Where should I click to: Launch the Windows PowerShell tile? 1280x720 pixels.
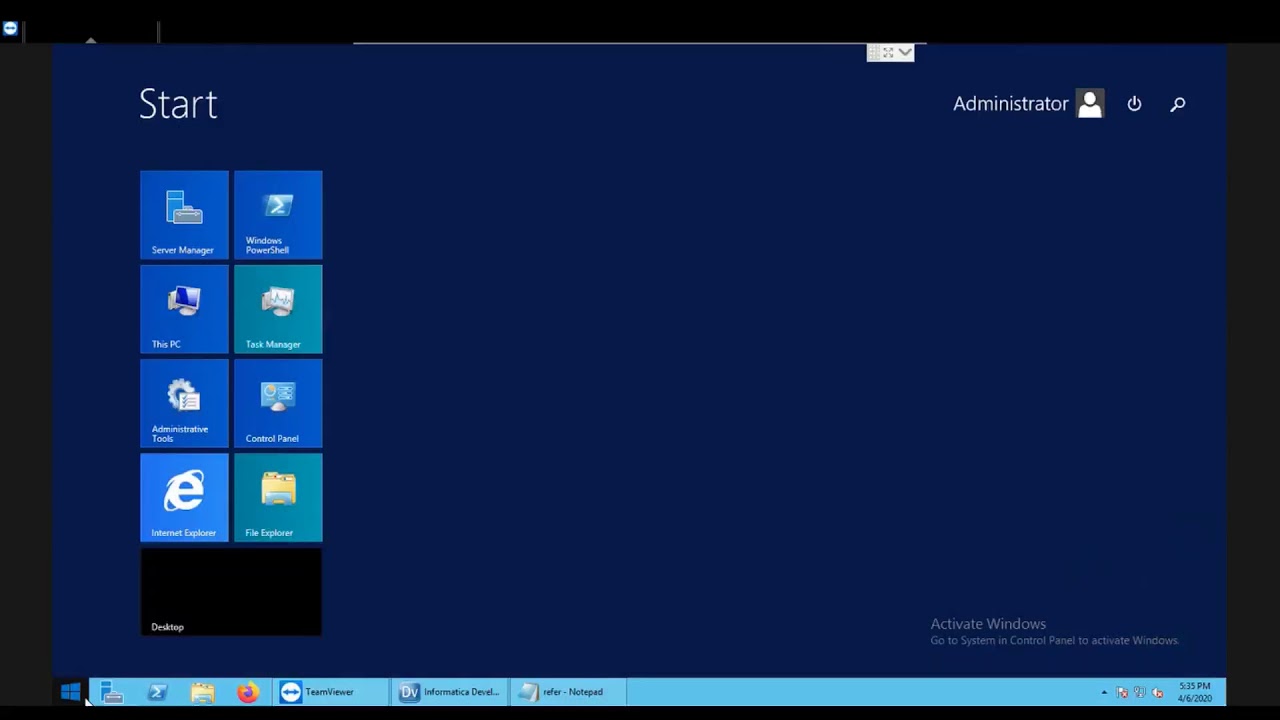tap(278, 215)
